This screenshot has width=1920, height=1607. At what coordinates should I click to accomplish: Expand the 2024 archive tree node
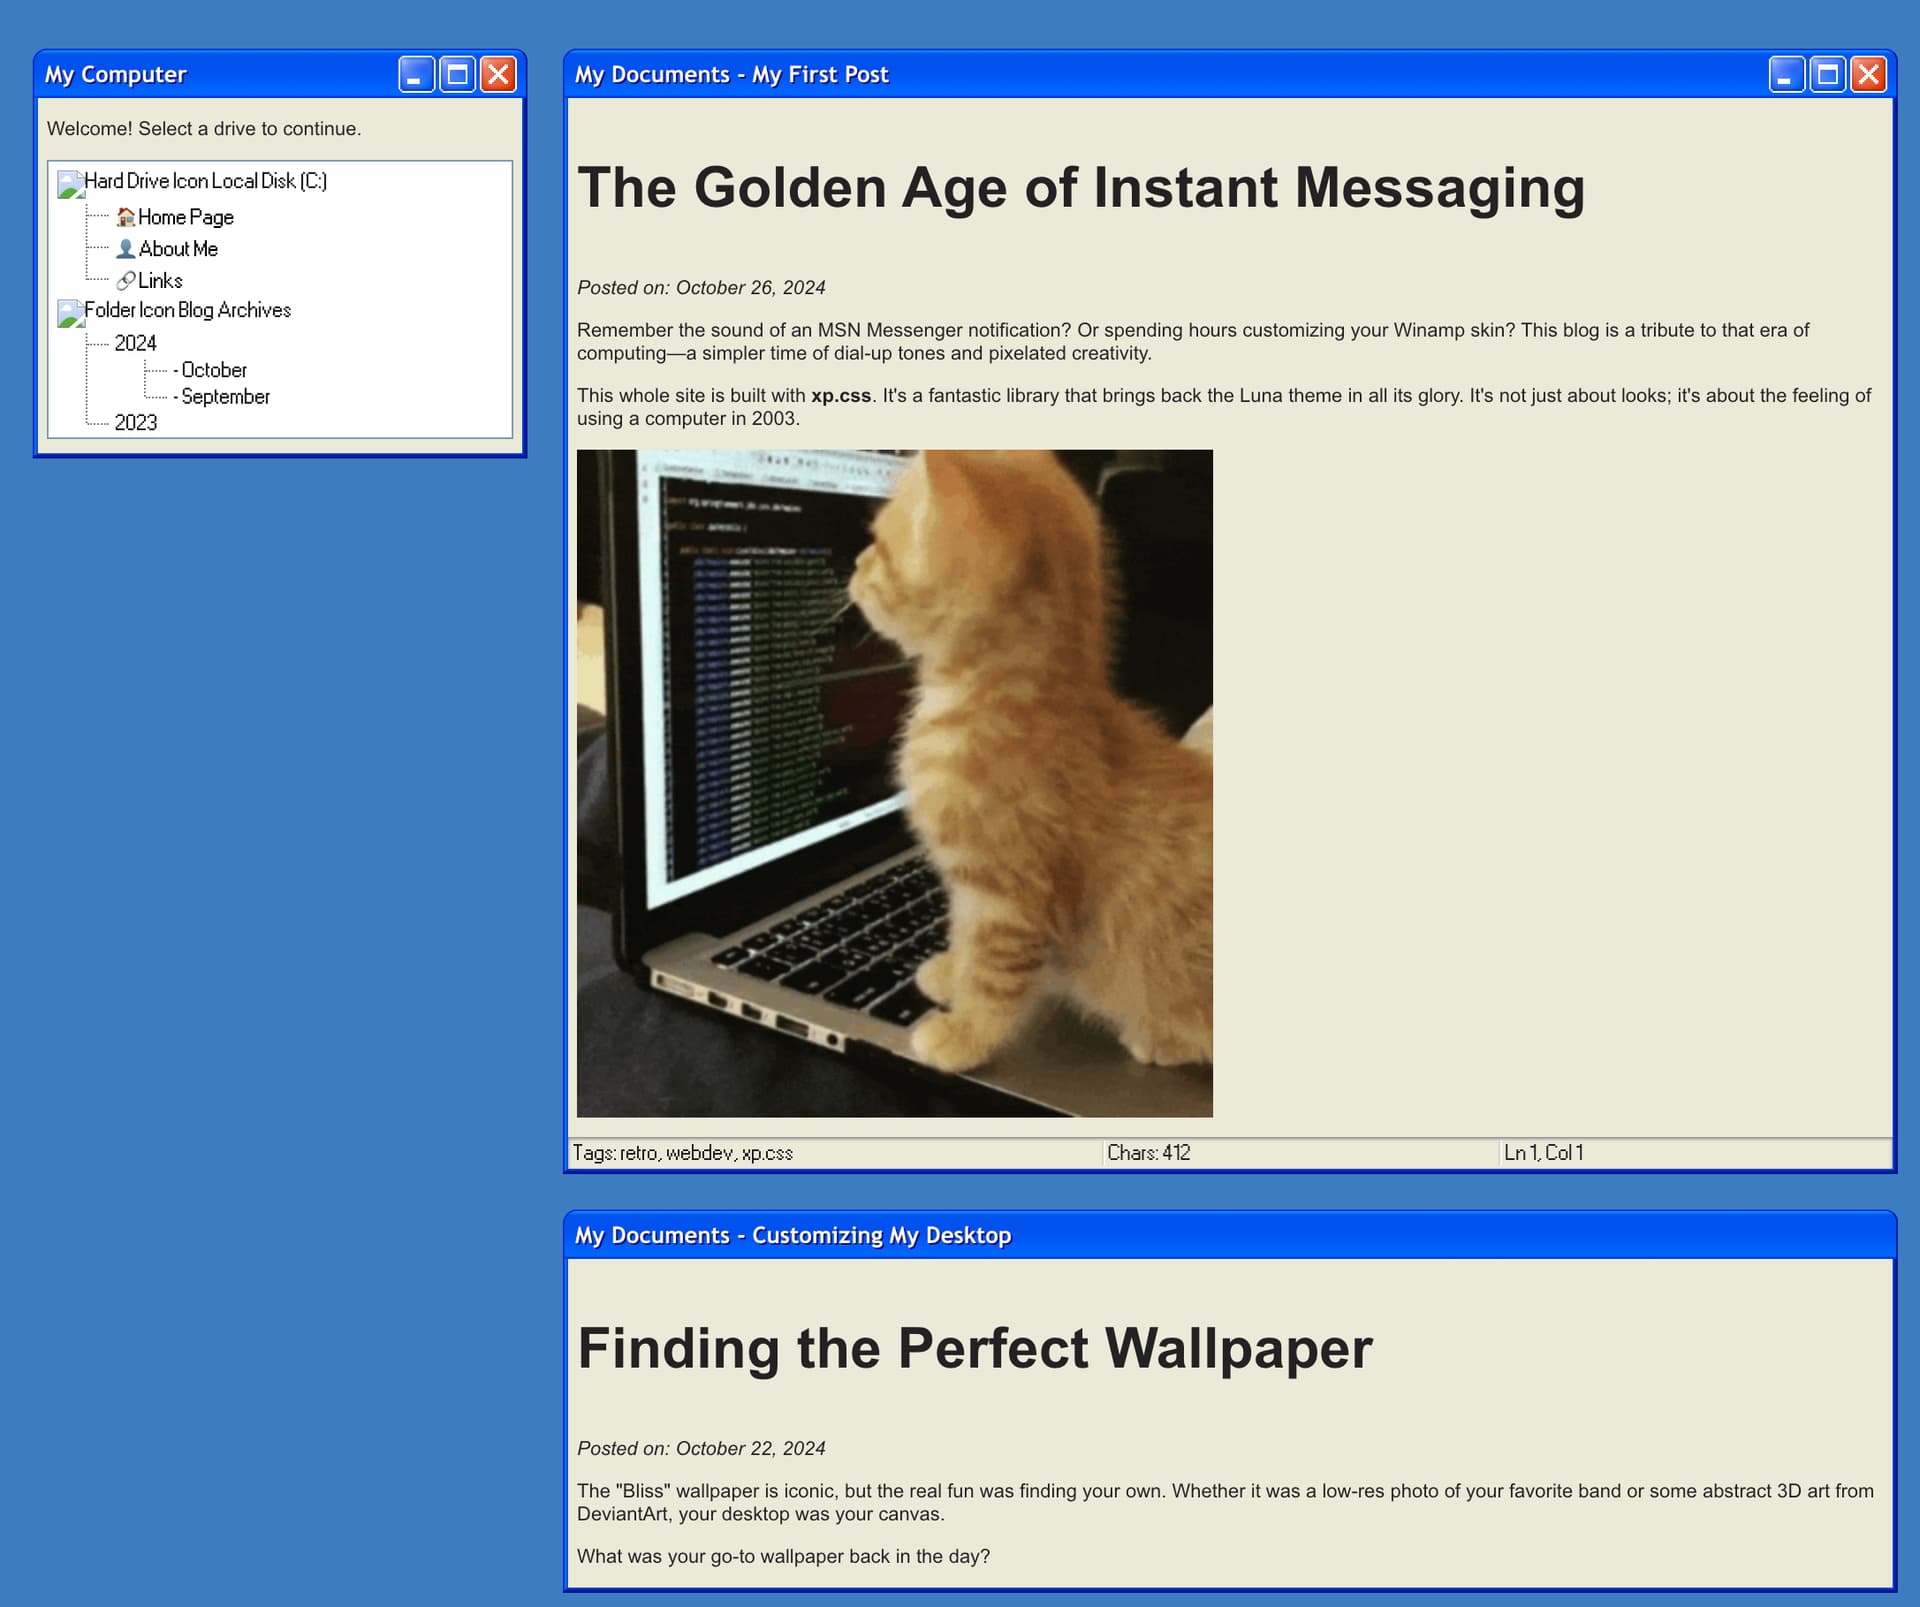click(135, 343)
